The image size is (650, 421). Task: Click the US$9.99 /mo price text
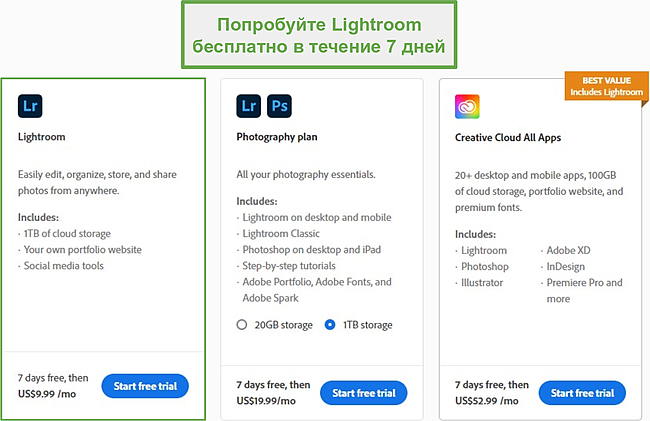[47, 394]
